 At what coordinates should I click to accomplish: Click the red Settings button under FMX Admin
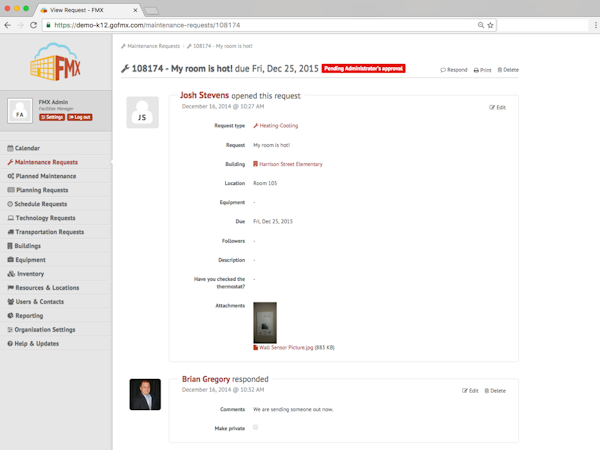coord(52,117)
